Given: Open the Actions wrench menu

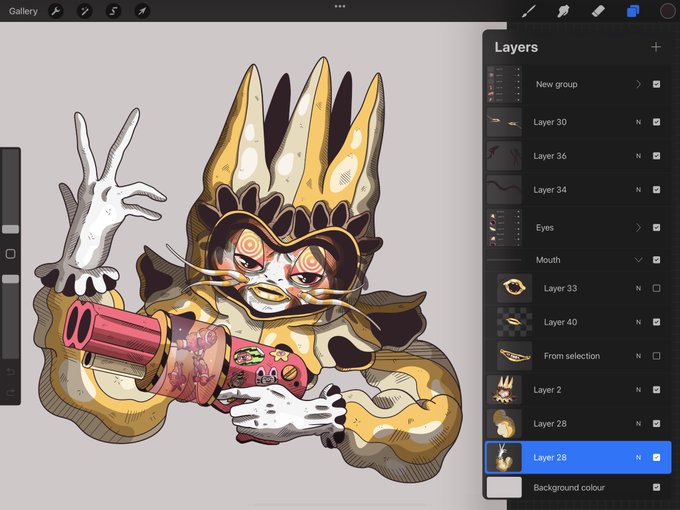Looking at the screenshot, I should 56,11.
